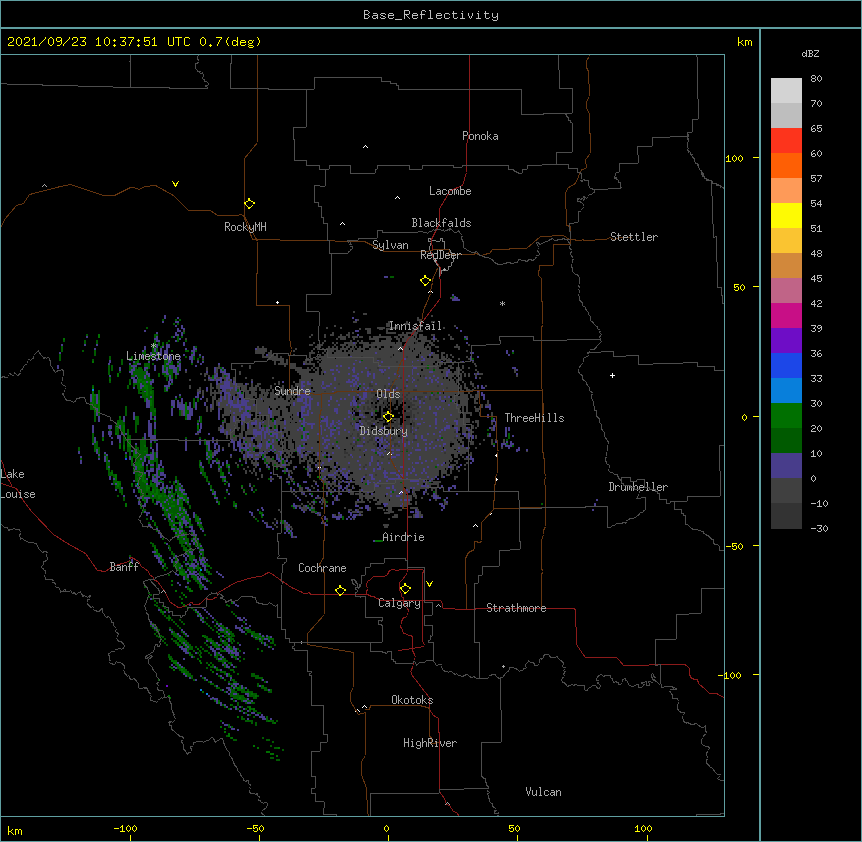The height and width of the screenshot is (842, 862).
Task: Click the Lacombe city label
Action: [x=450, y=191]
